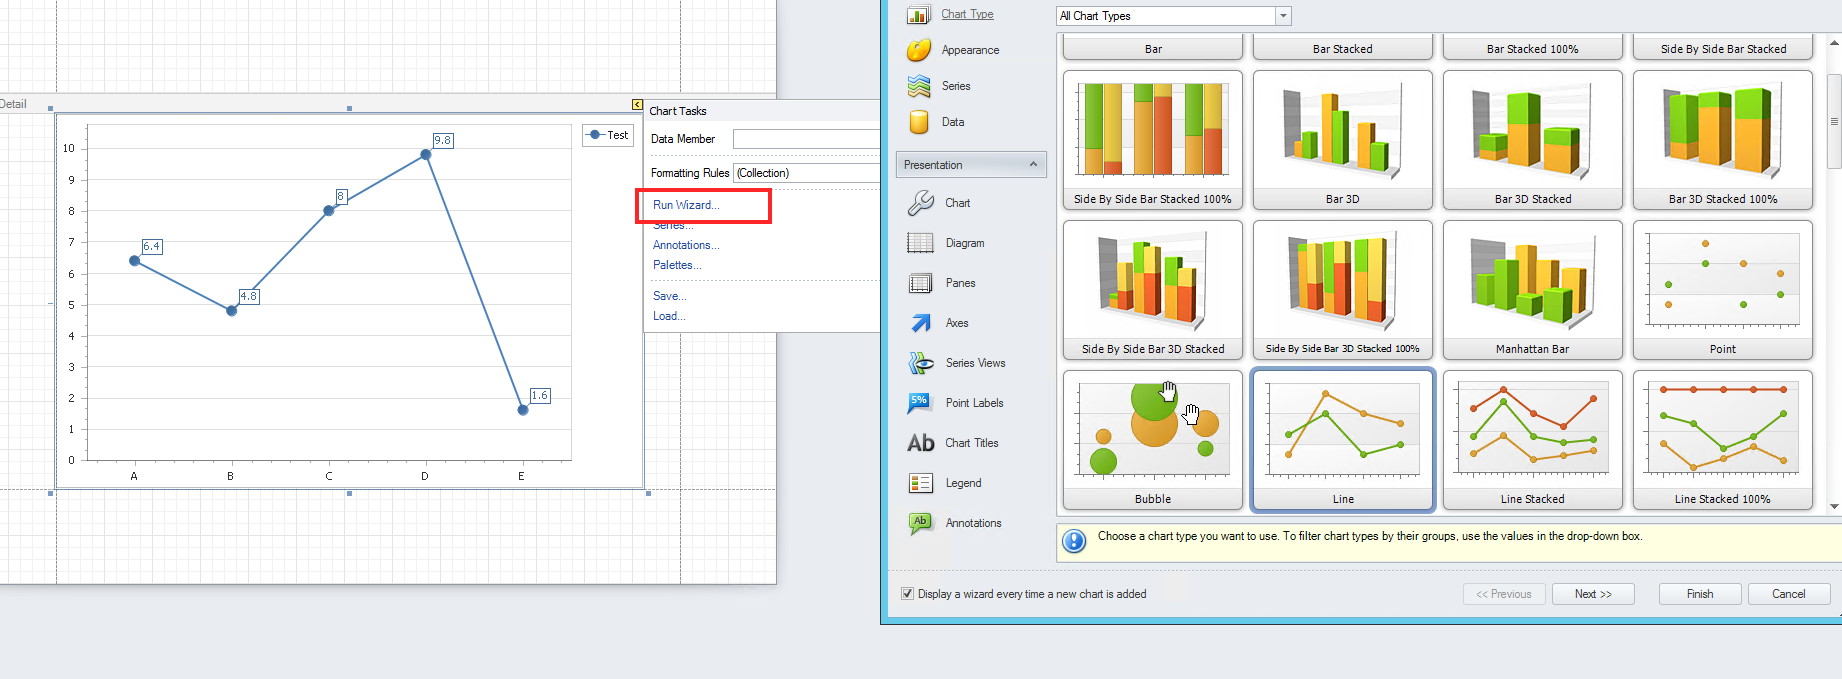The image size is (1842, 679).
Task: Open the Point Labels page icon
Action: click(x=920, y=403)
